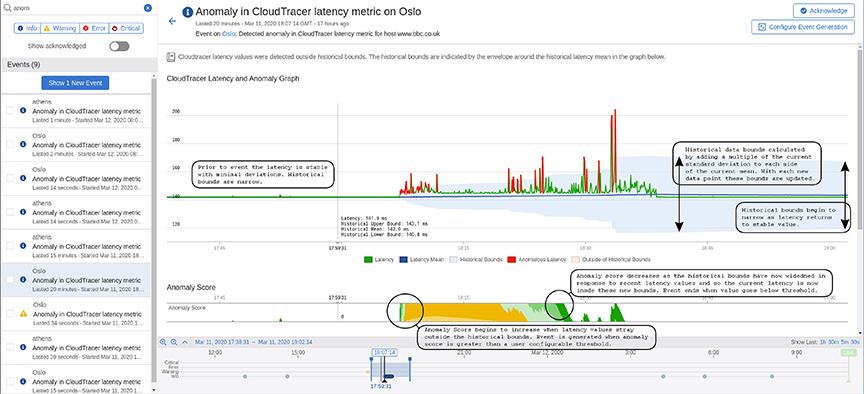Collapse the timeline using the up chevron
The width and height of the screenshot is (864, 394).
185,342
